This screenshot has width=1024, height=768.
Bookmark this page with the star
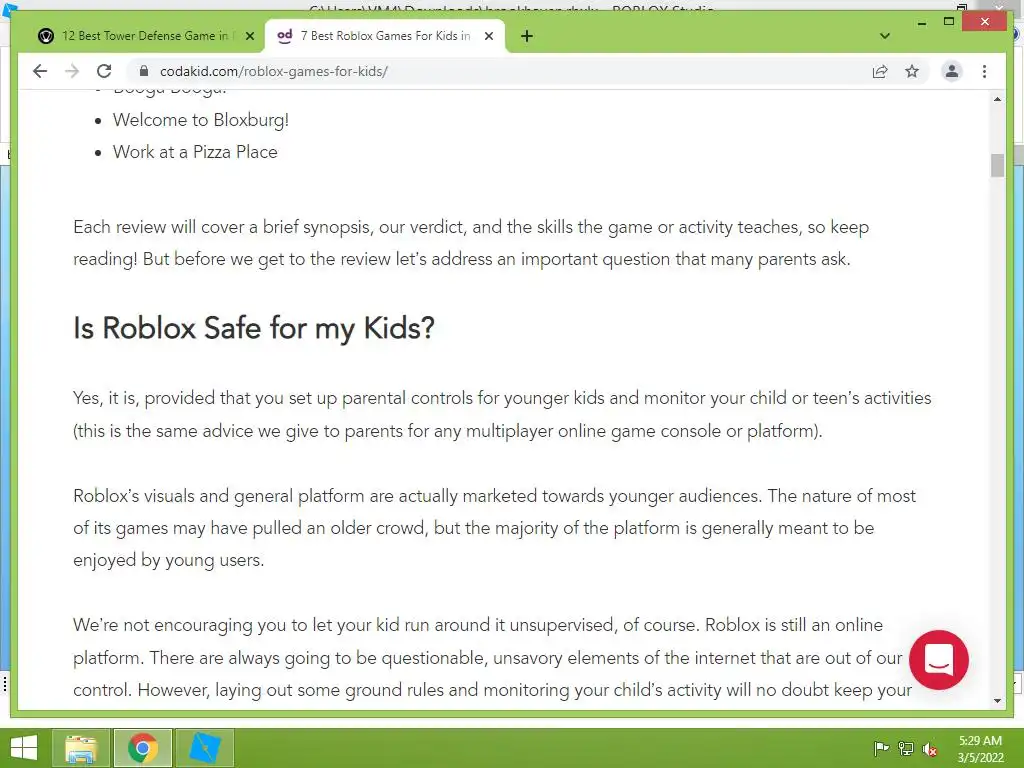click(912, 71)
